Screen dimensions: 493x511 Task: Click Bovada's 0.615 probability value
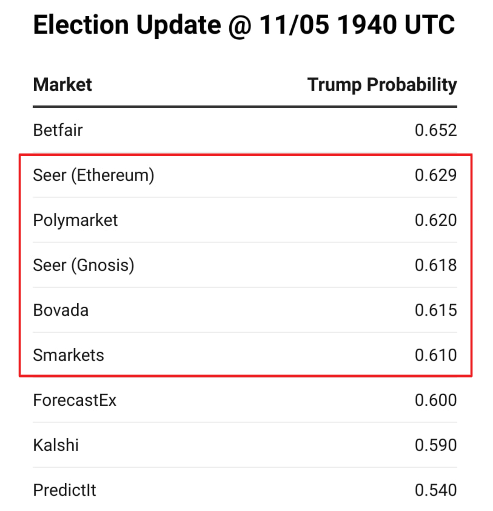pos(436,310)
